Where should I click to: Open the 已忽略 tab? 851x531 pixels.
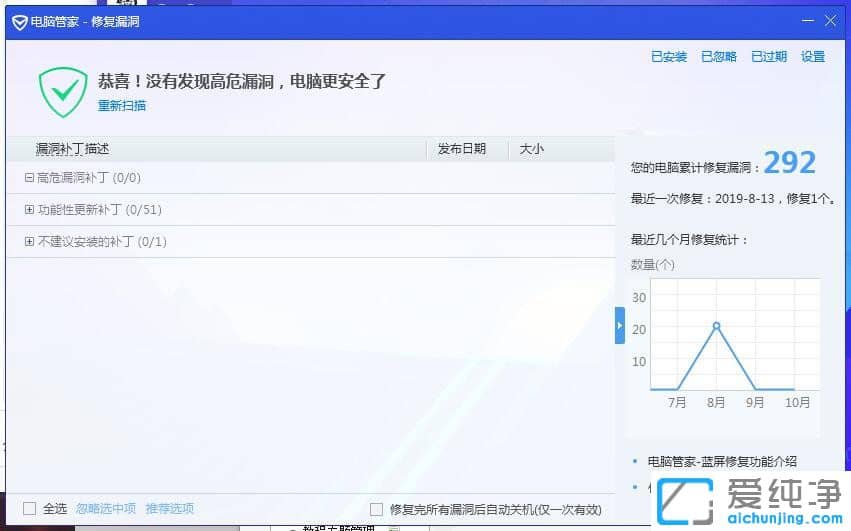[x=719, y=56]
